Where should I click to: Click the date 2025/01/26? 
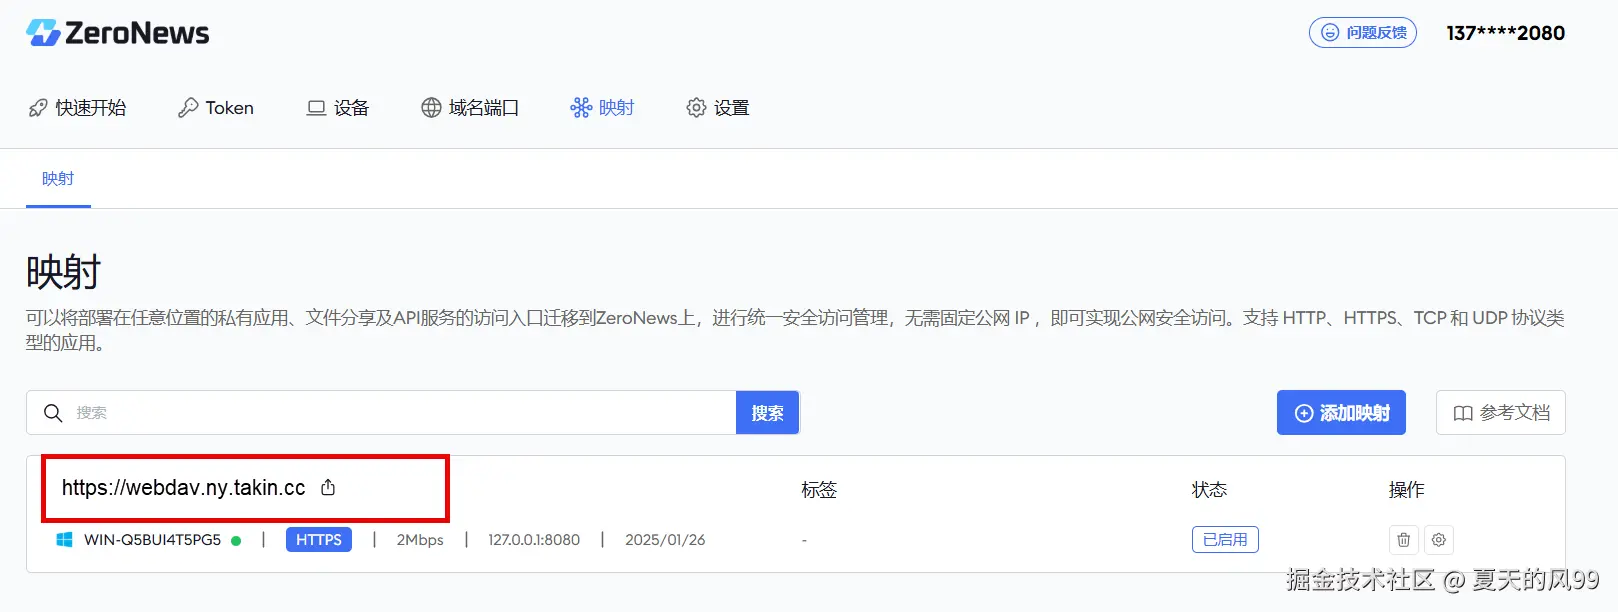coord(665,540)
